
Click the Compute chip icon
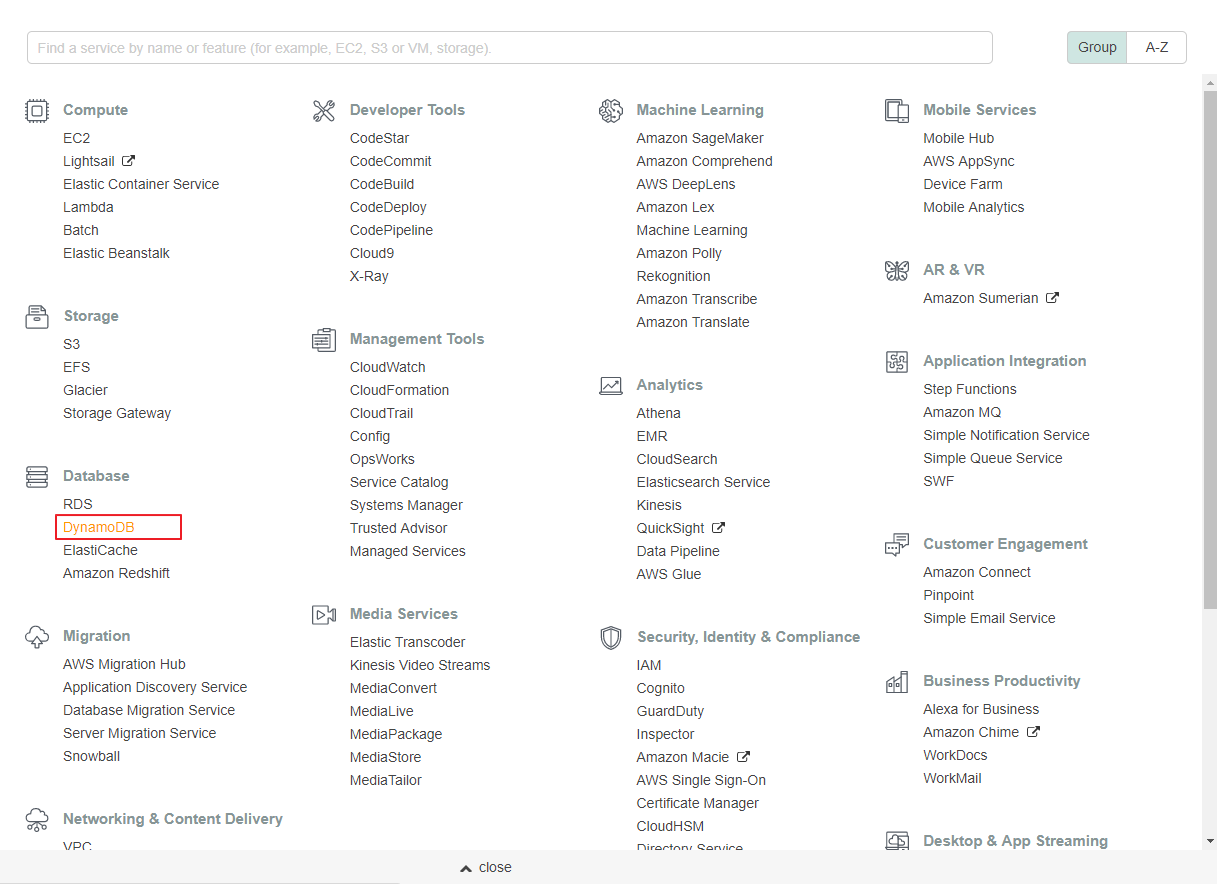point(37,110)
